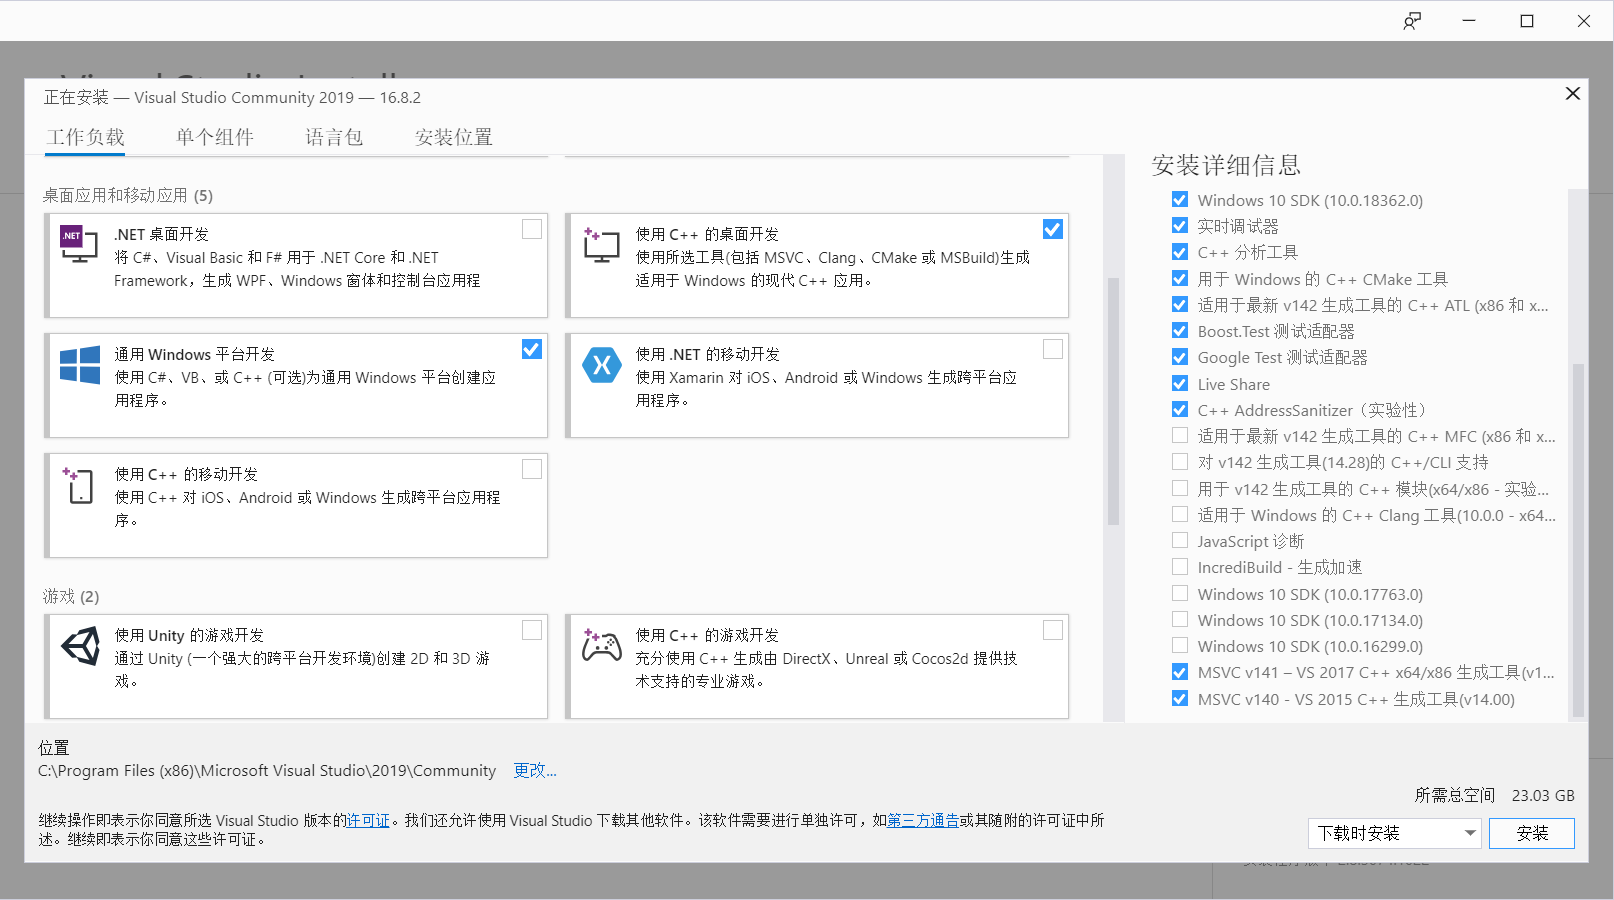Check Windows 10 SDK (10.0.17134.0)
This screenshot has height=900, width=1614.
click(1180, 619)
